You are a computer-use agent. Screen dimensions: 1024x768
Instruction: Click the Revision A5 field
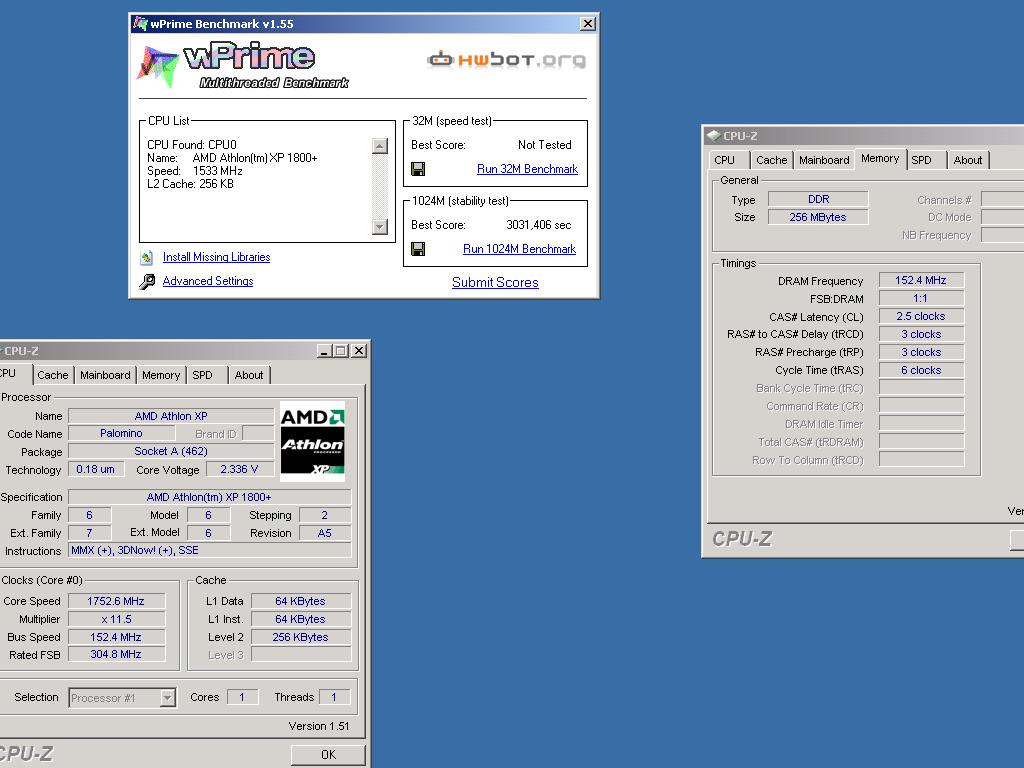(325, 533)
